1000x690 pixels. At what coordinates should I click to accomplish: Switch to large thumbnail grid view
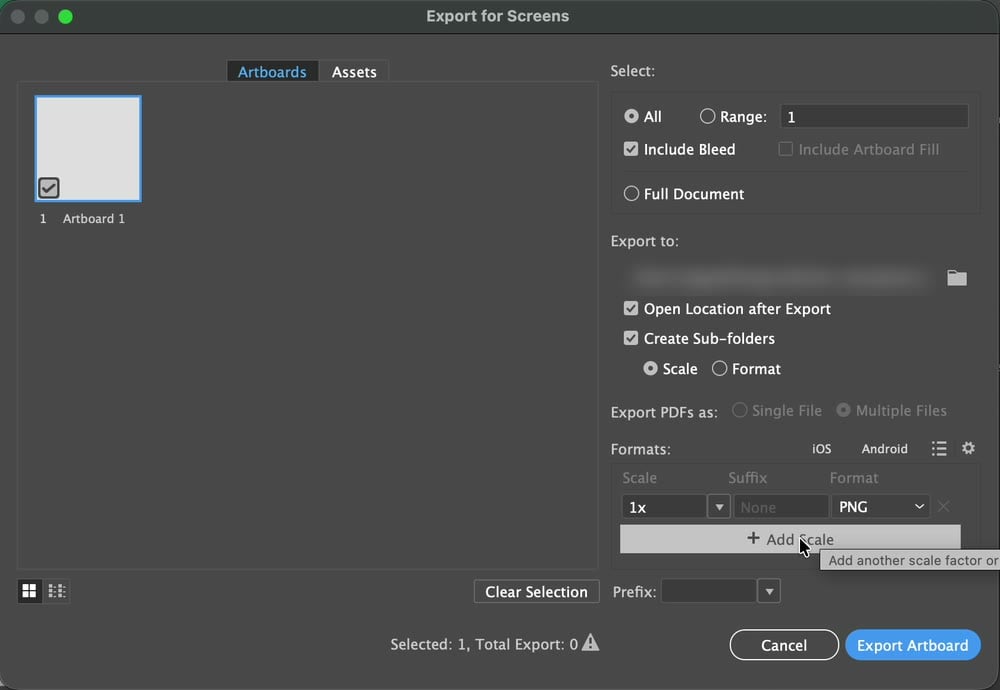coord(29,591)
